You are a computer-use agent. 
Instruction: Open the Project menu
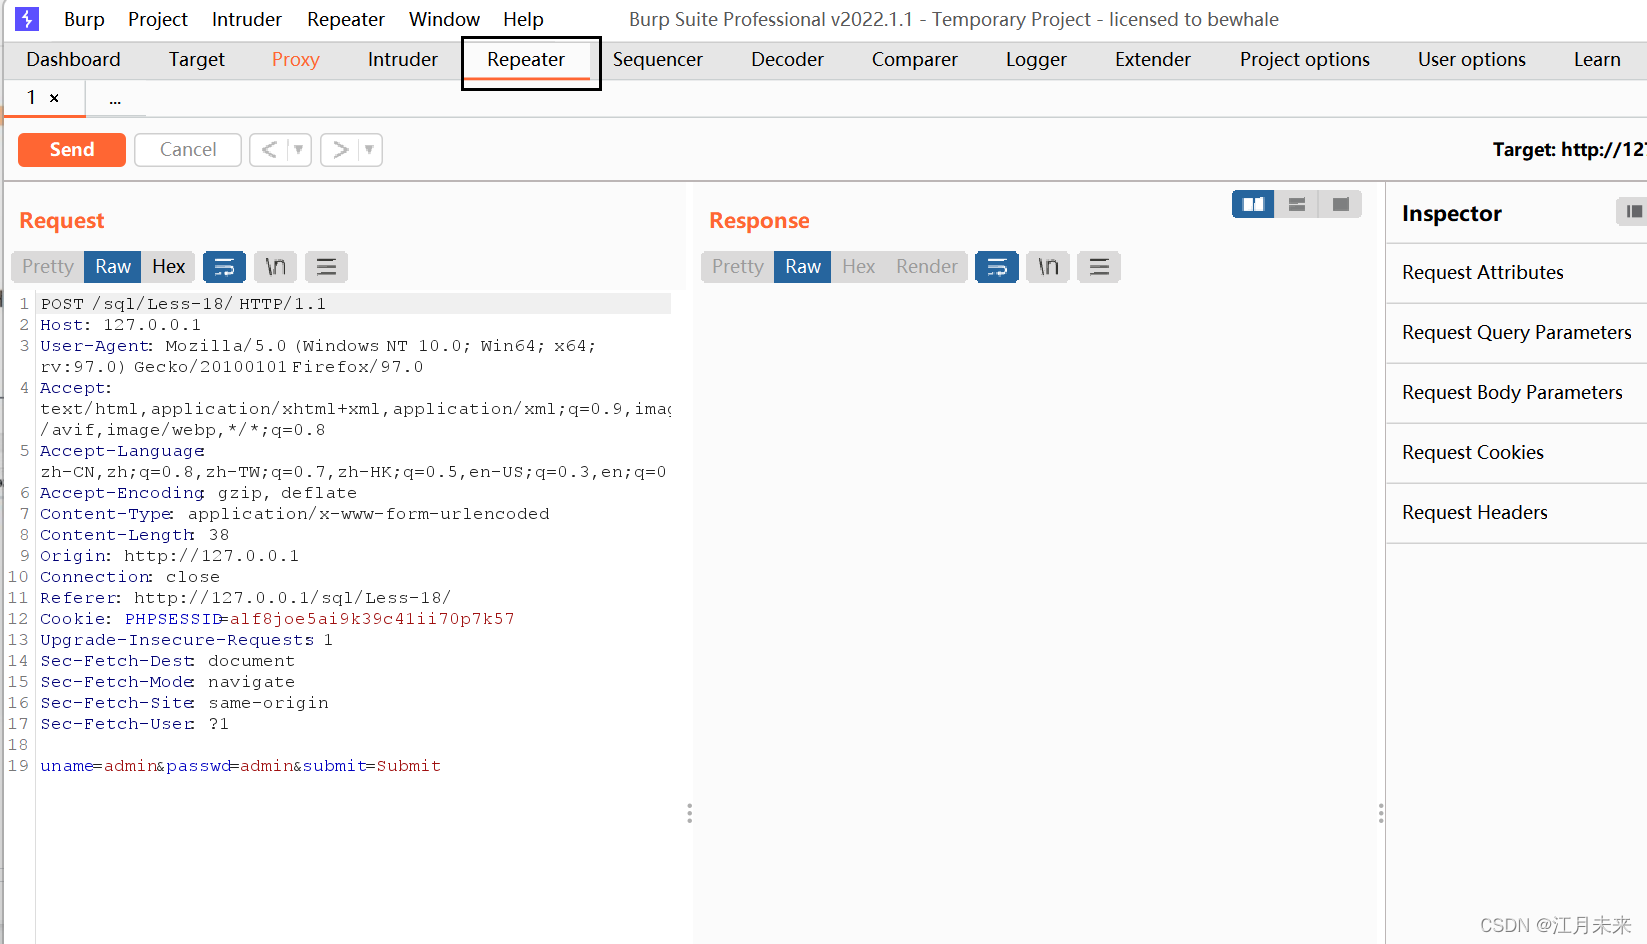click(x=158, y=19)
